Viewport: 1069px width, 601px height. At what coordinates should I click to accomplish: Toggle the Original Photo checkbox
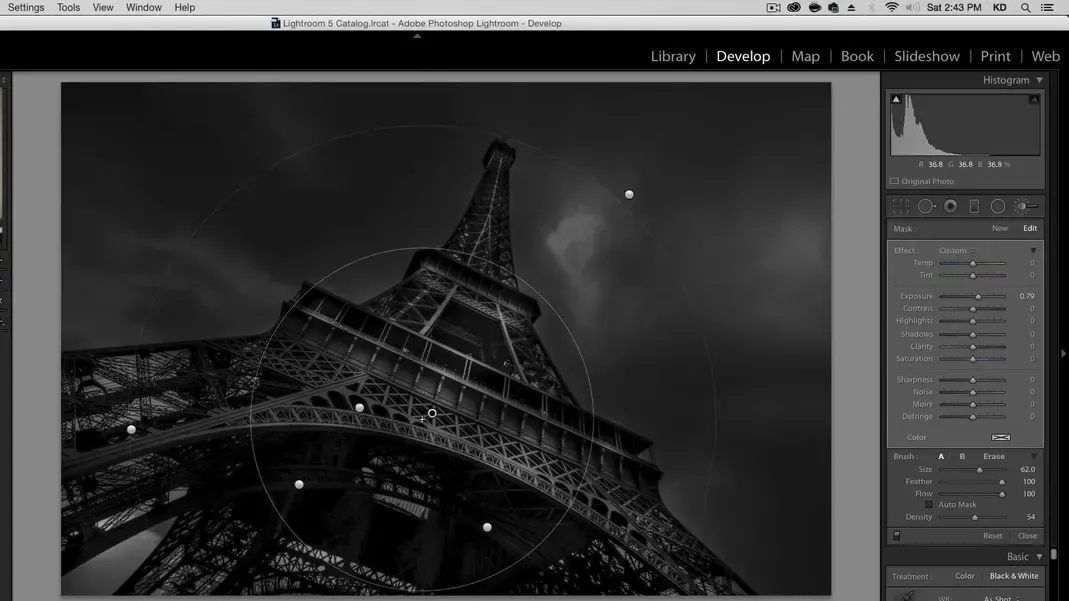point(894,182)
